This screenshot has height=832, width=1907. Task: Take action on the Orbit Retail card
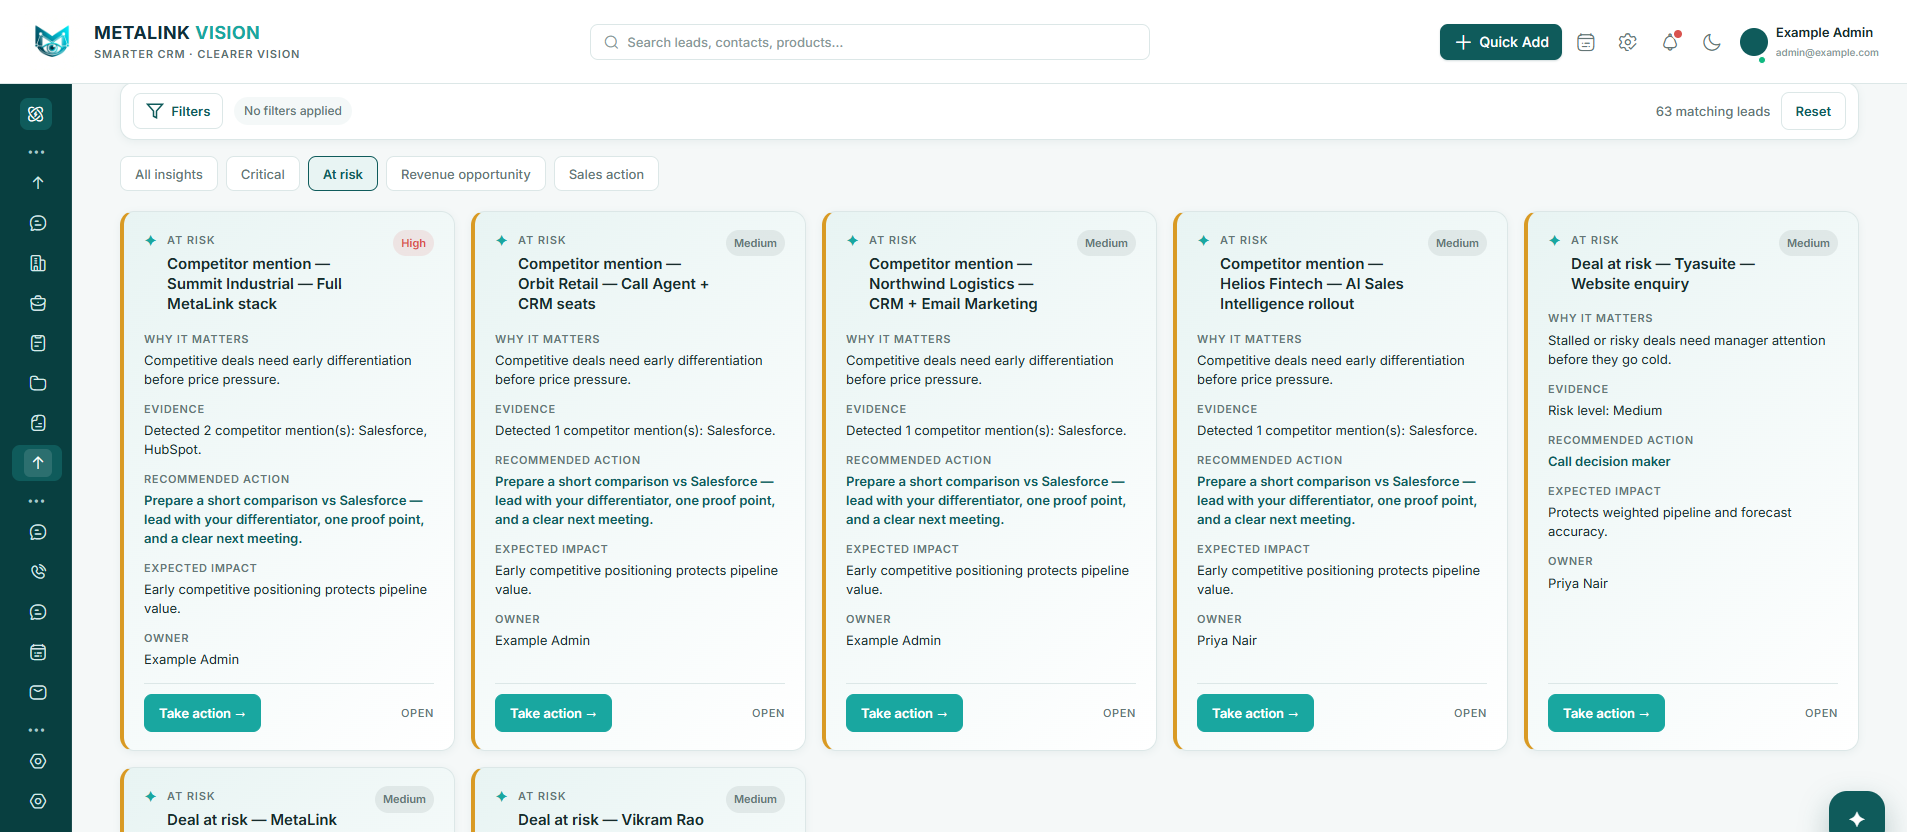click(x=553, y=713)
